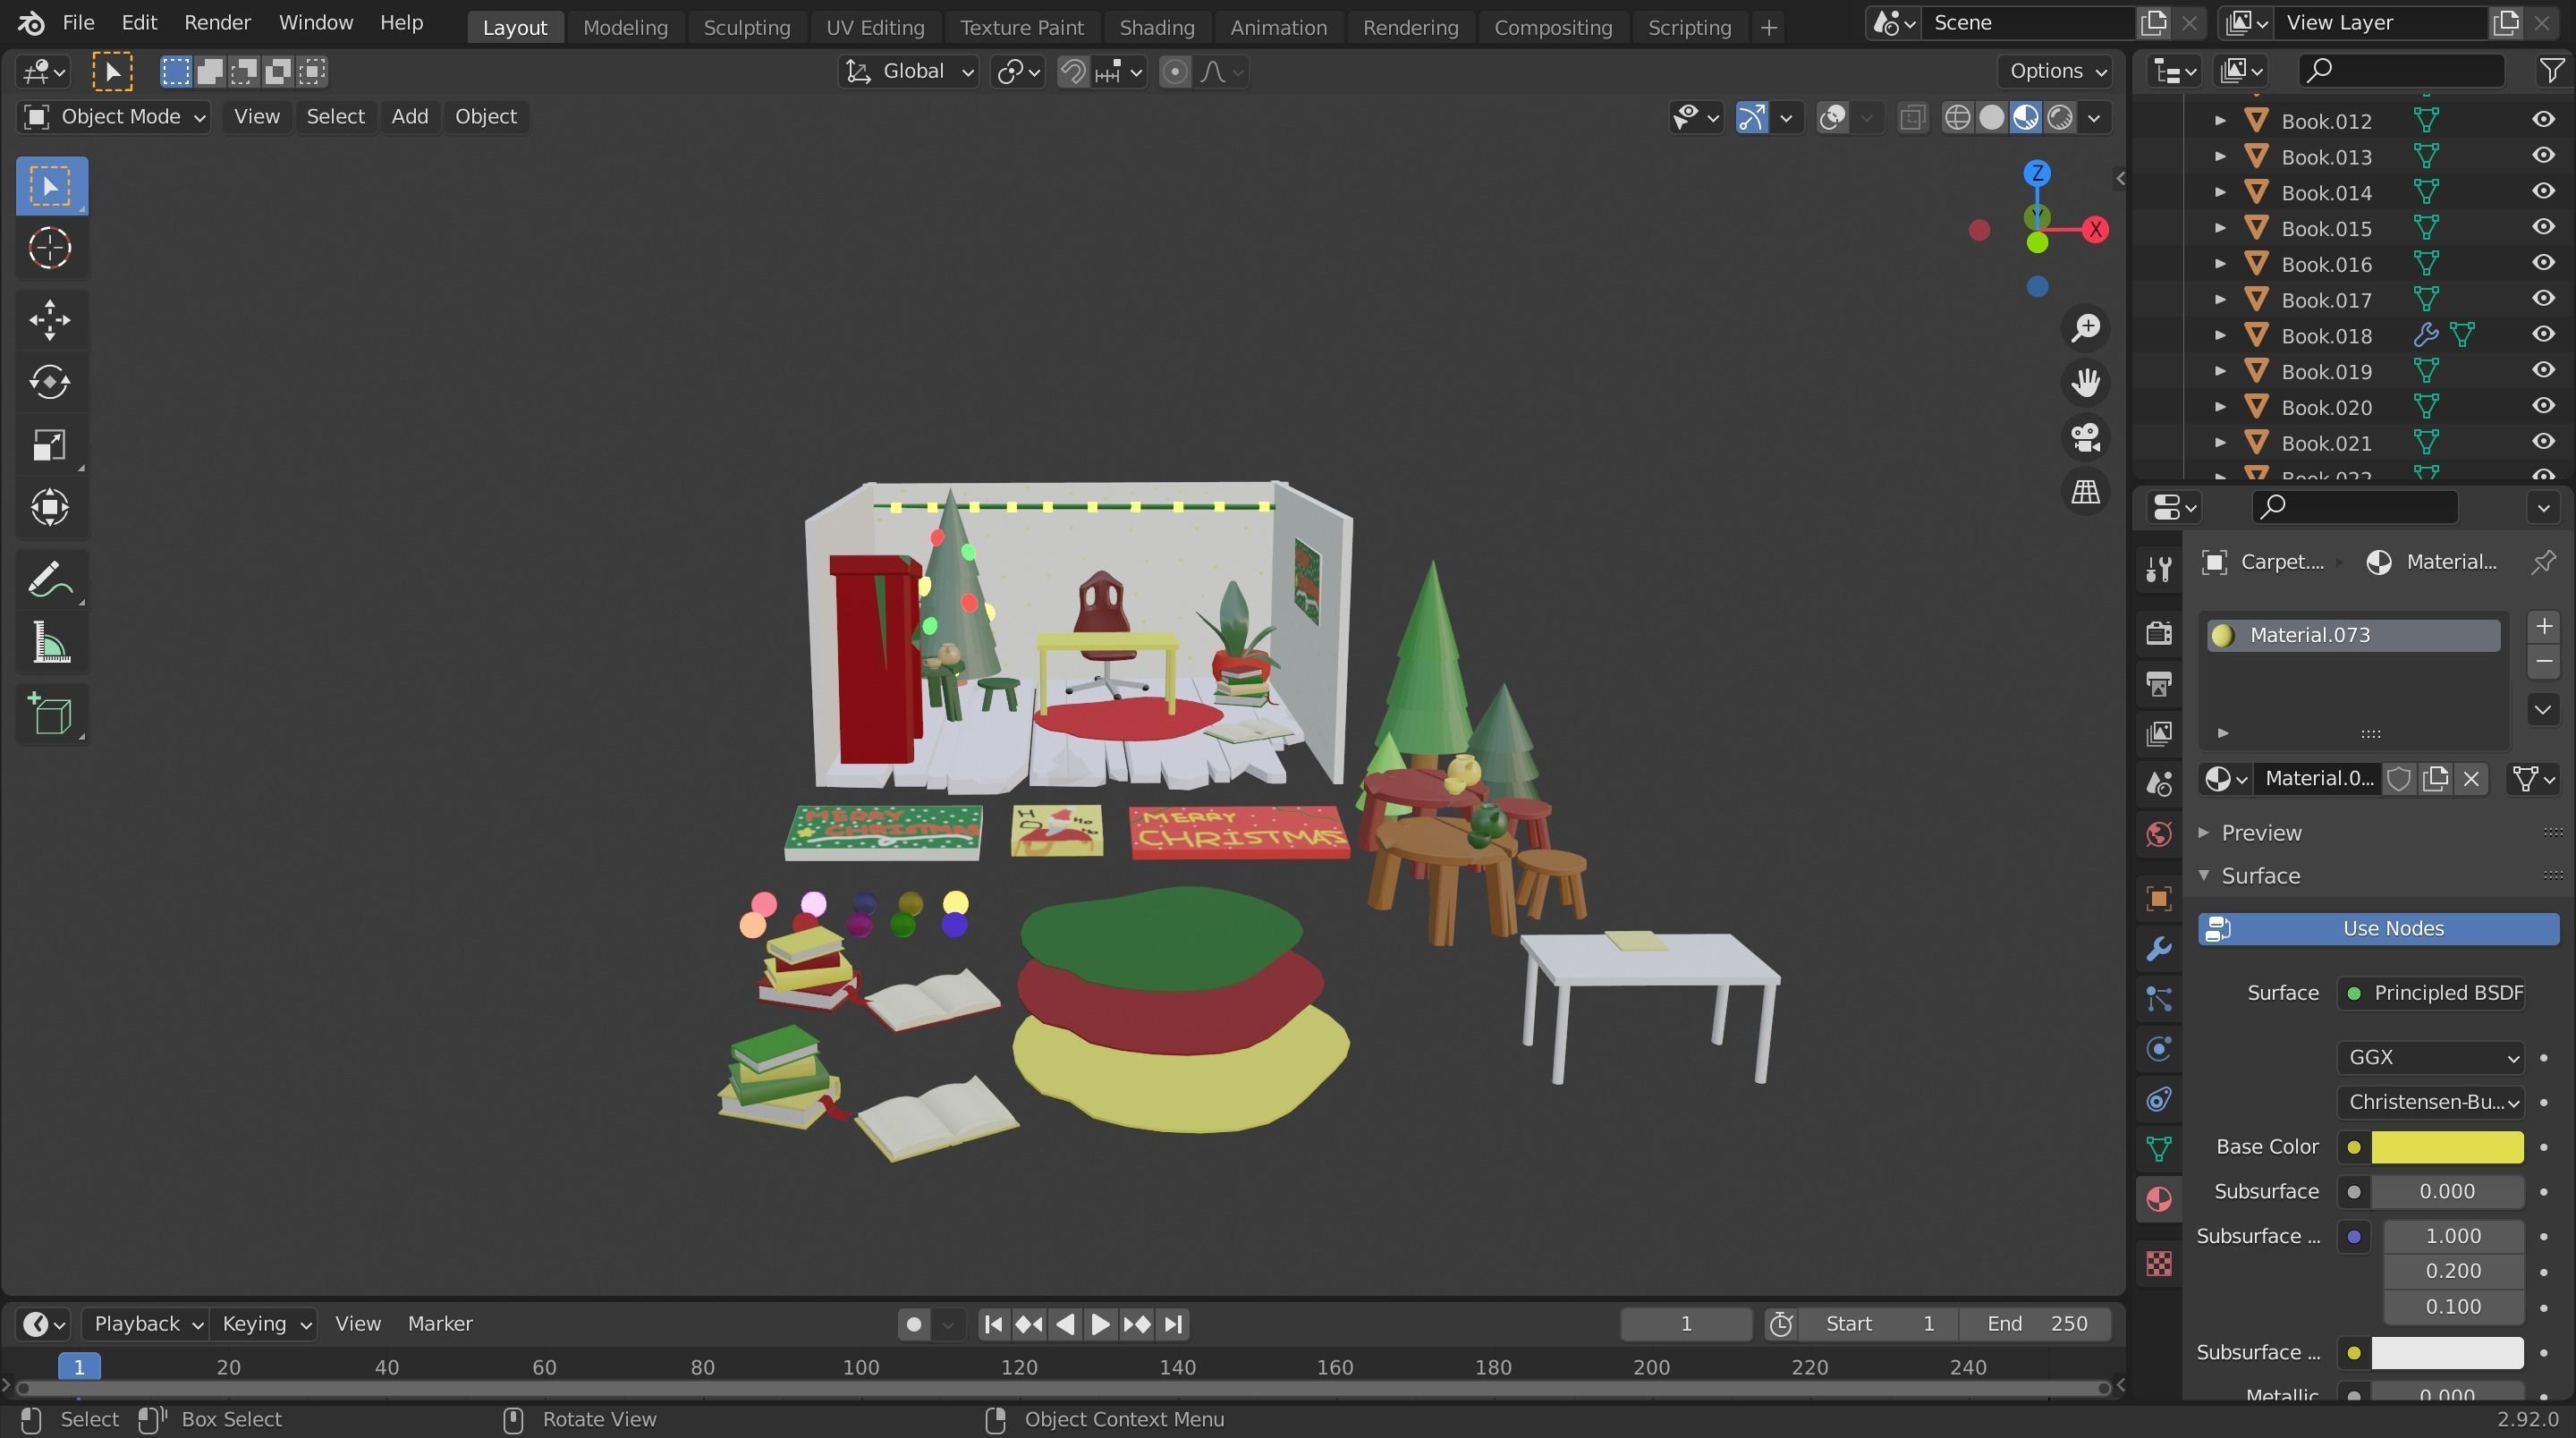Expand Book.019 in the outliner
The height and width of the screenshot is (1438, 2576).
2220,371
